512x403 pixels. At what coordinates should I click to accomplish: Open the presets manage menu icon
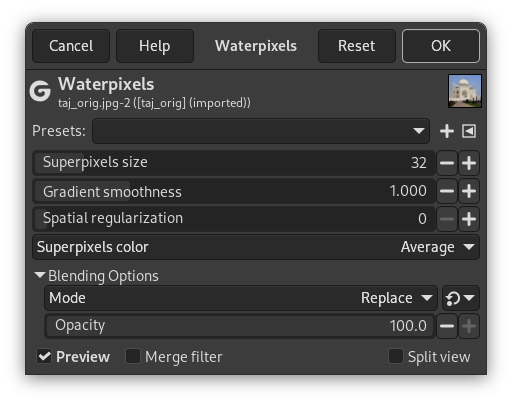469,131
